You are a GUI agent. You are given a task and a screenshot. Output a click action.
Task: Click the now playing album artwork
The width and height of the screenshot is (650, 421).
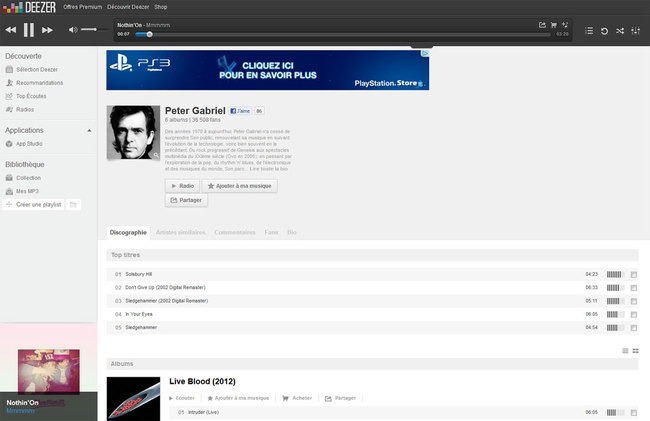49,371
